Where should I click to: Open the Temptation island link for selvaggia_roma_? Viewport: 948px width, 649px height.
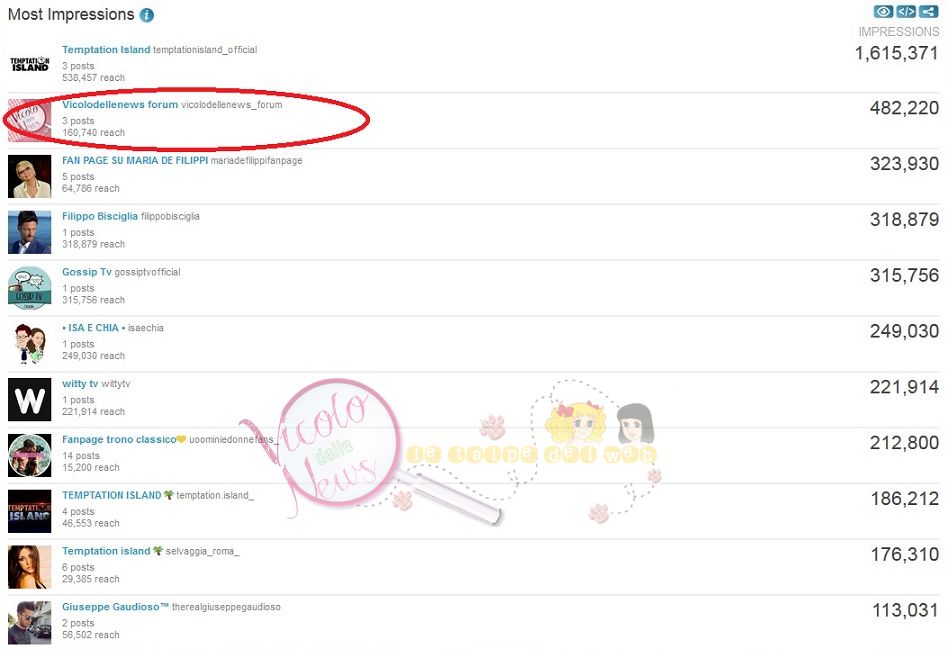pos(112,551)
